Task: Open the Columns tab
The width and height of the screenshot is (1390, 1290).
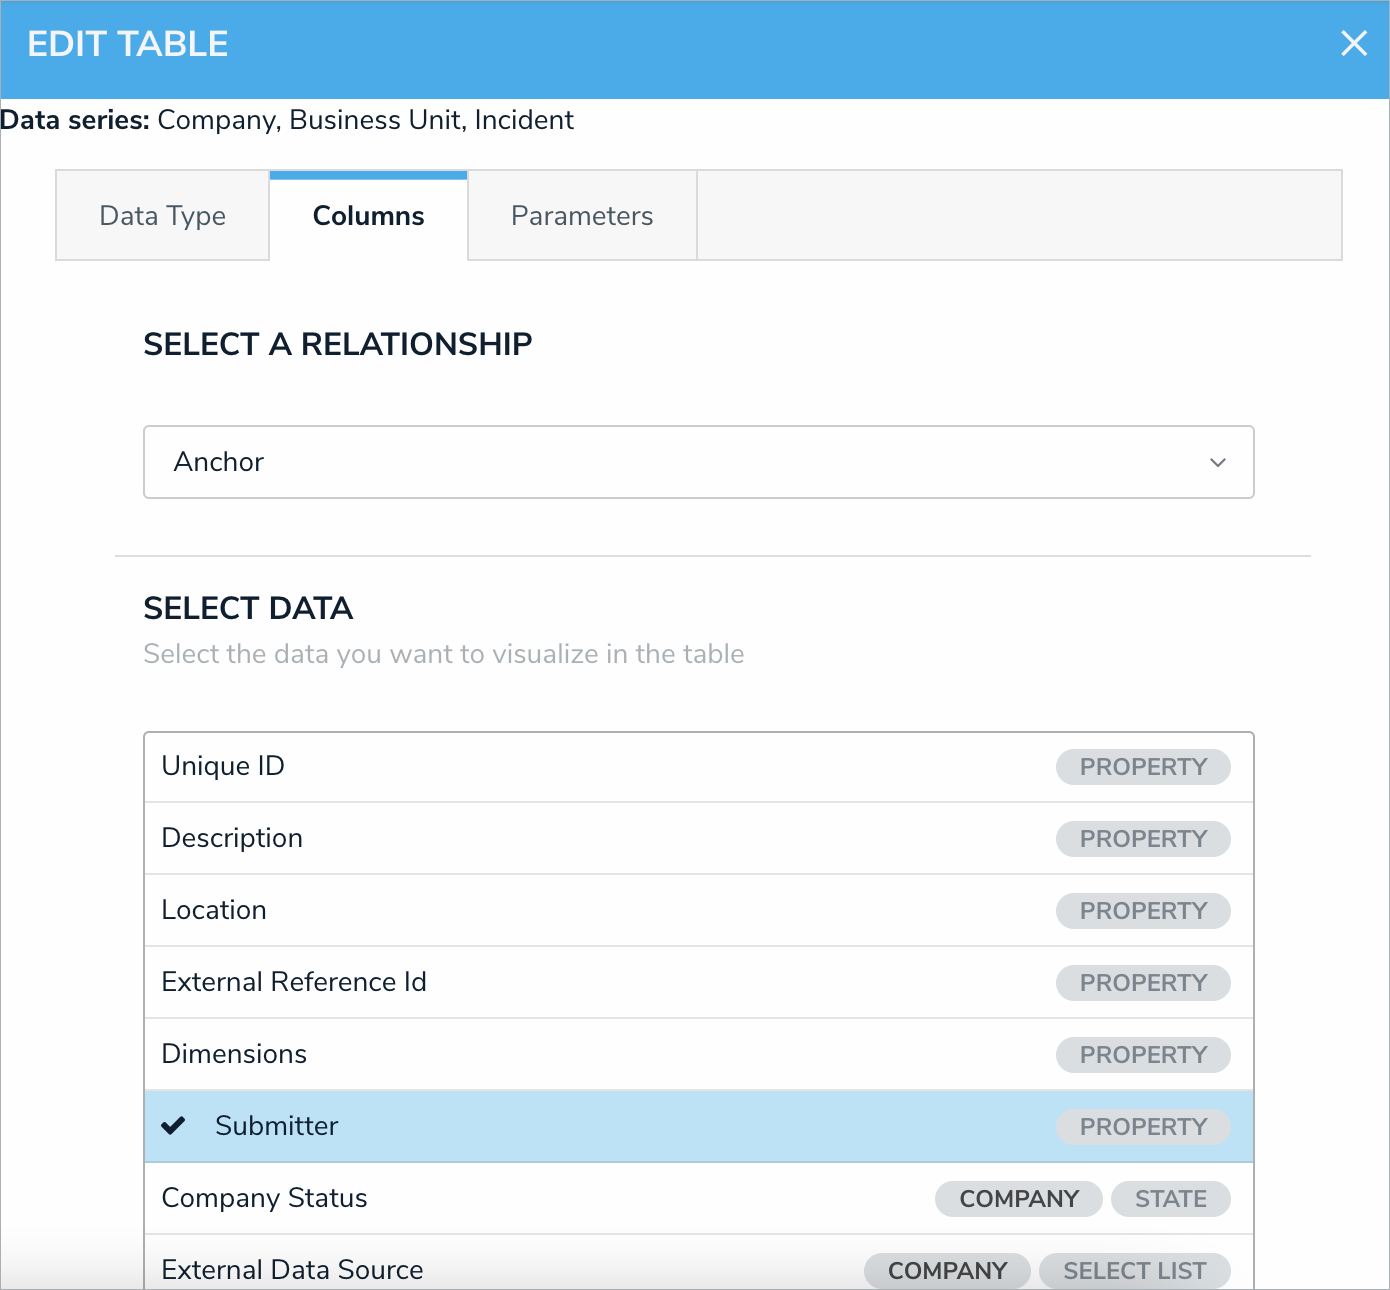Action: pos(368,216)
